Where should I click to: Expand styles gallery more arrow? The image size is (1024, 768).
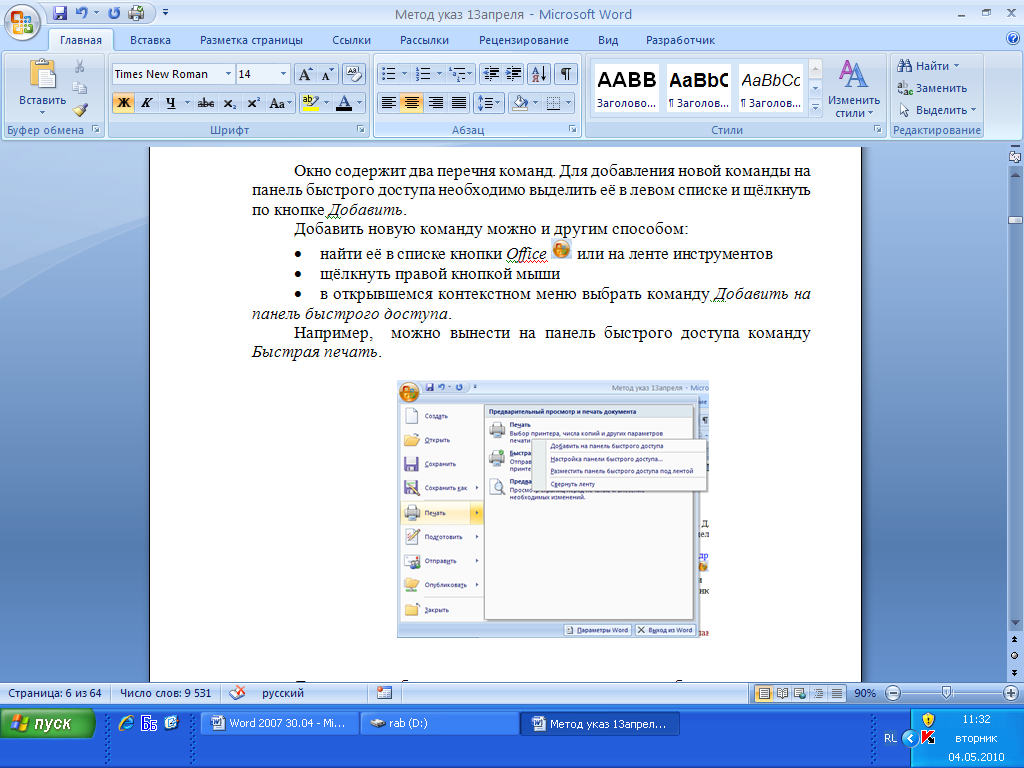point(815,108)
